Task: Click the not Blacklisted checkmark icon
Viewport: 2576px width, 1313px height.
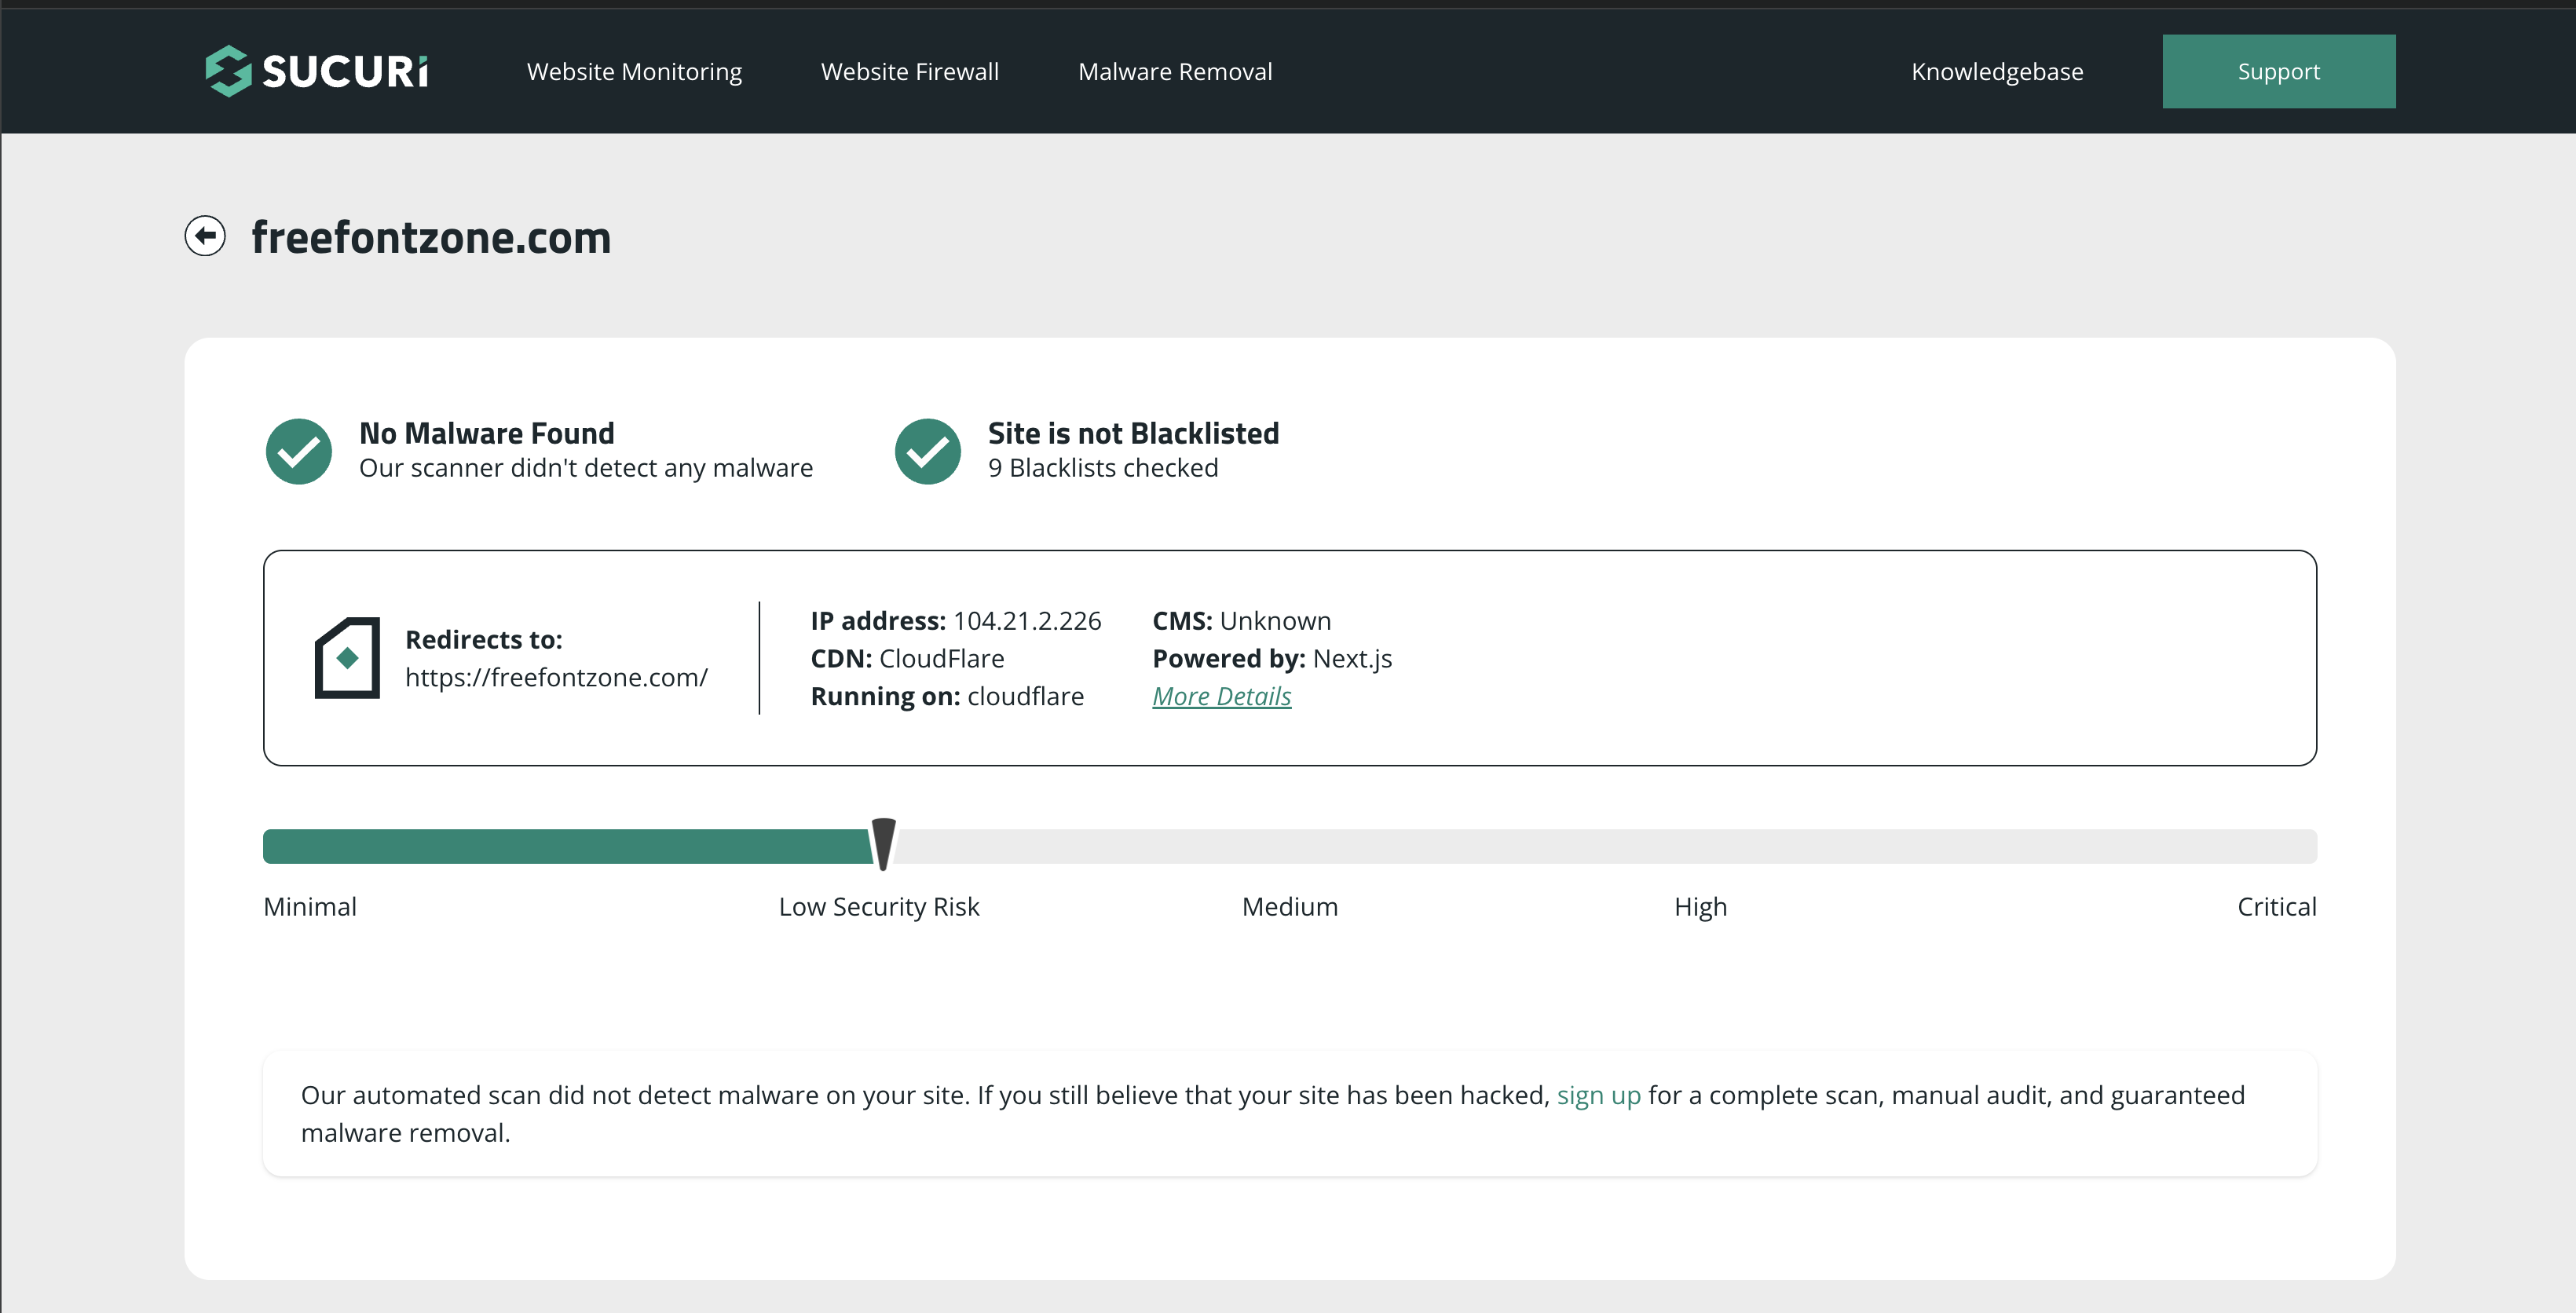Action: tap(927, 451)
